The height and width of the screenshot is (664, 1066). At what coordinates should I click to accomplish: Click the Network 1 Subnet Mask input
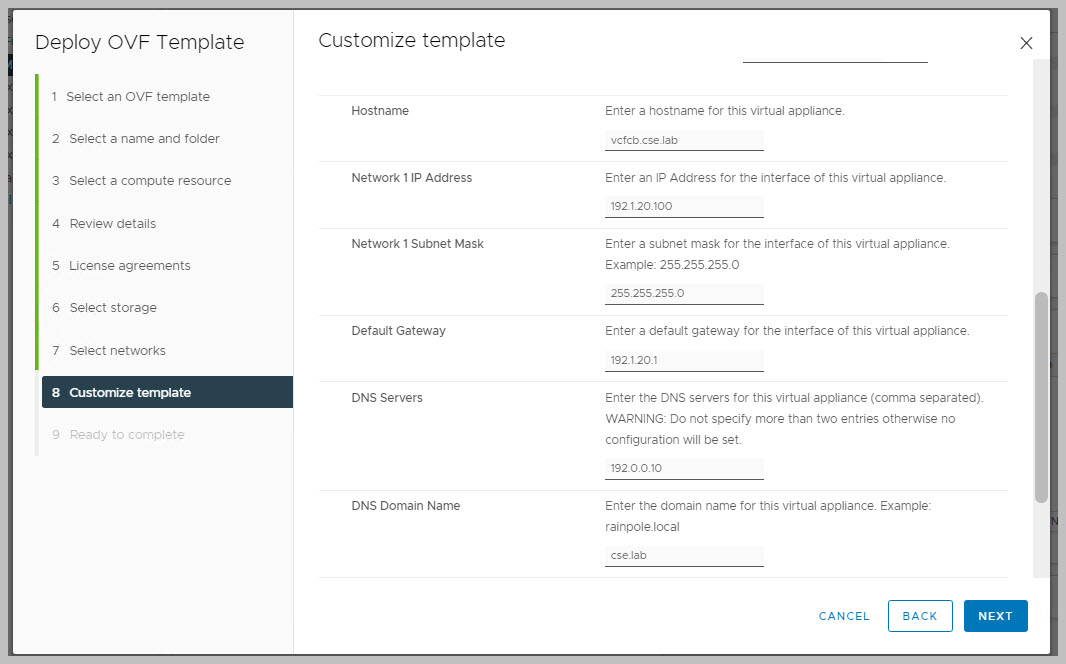point(684,294)
